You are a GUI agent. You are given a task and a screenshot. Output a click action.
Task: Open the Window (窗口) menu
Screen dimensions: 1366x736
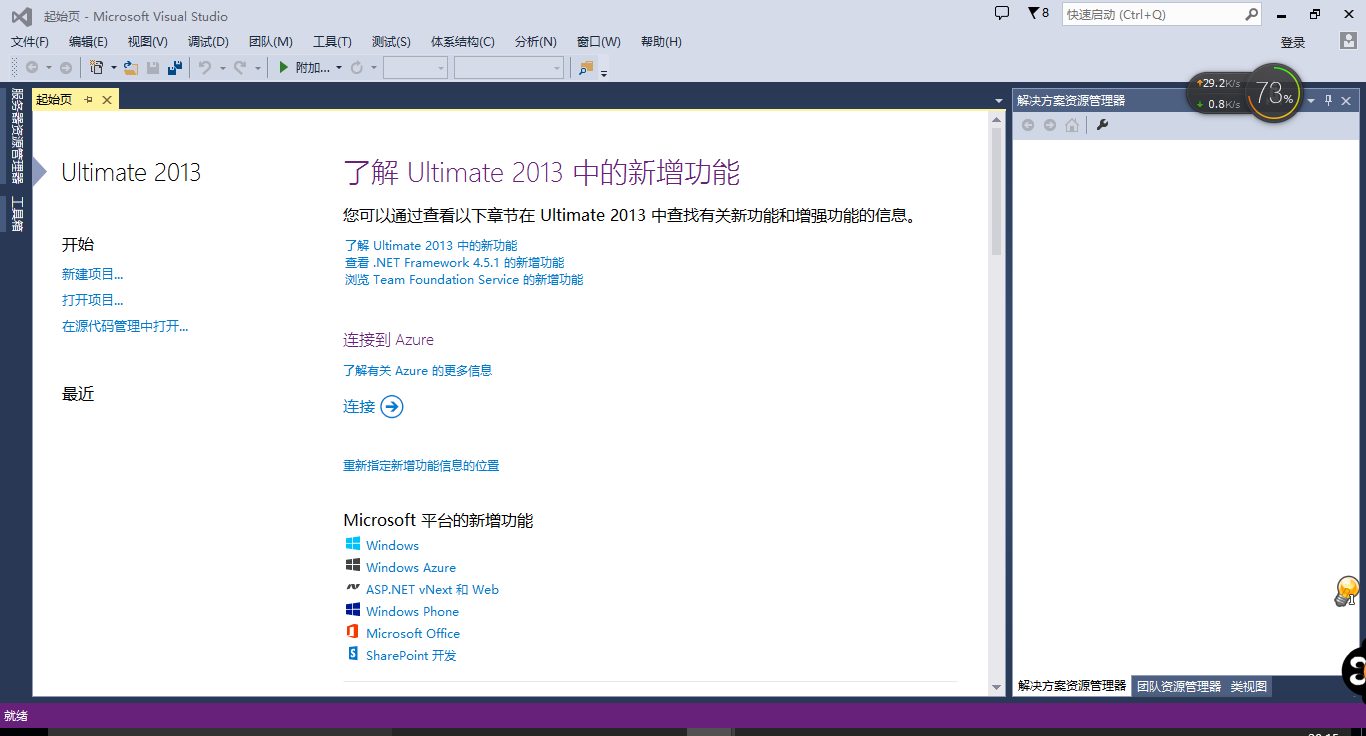598,41
